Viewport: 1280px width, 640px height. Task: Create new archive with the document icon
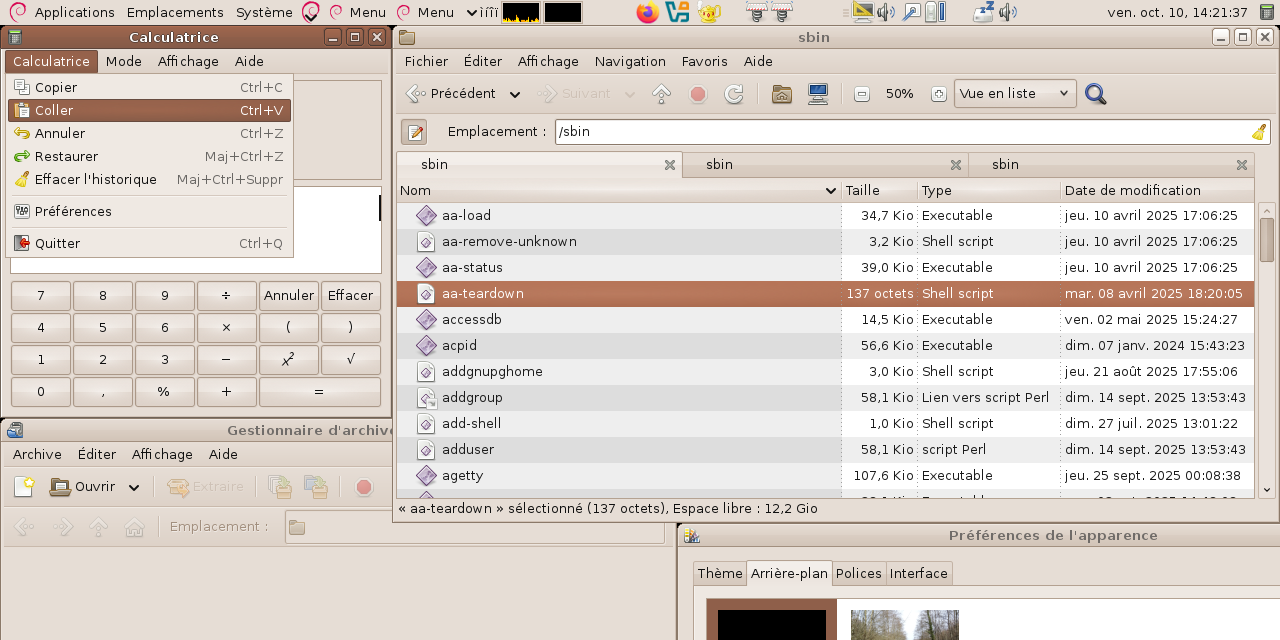point(24,487)
